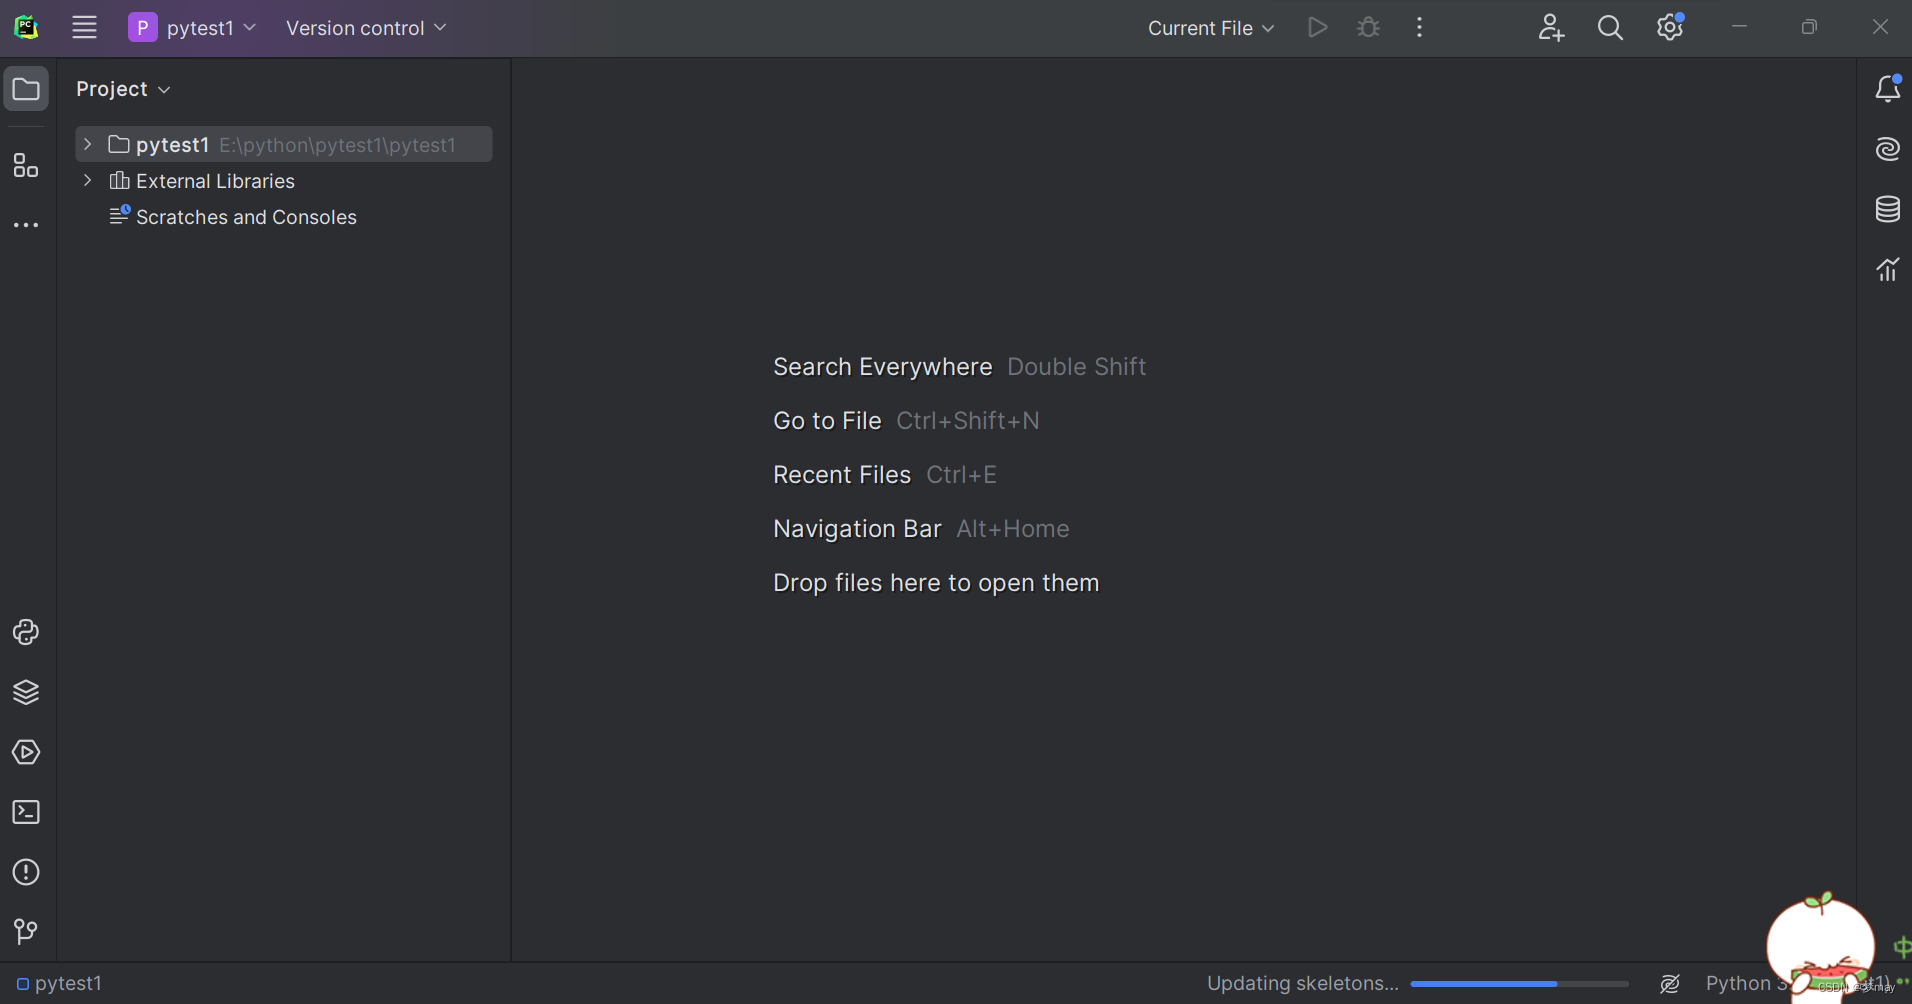The image size is (1912, 1004).
Task: Run the current file
Action: click(1318, 27)
